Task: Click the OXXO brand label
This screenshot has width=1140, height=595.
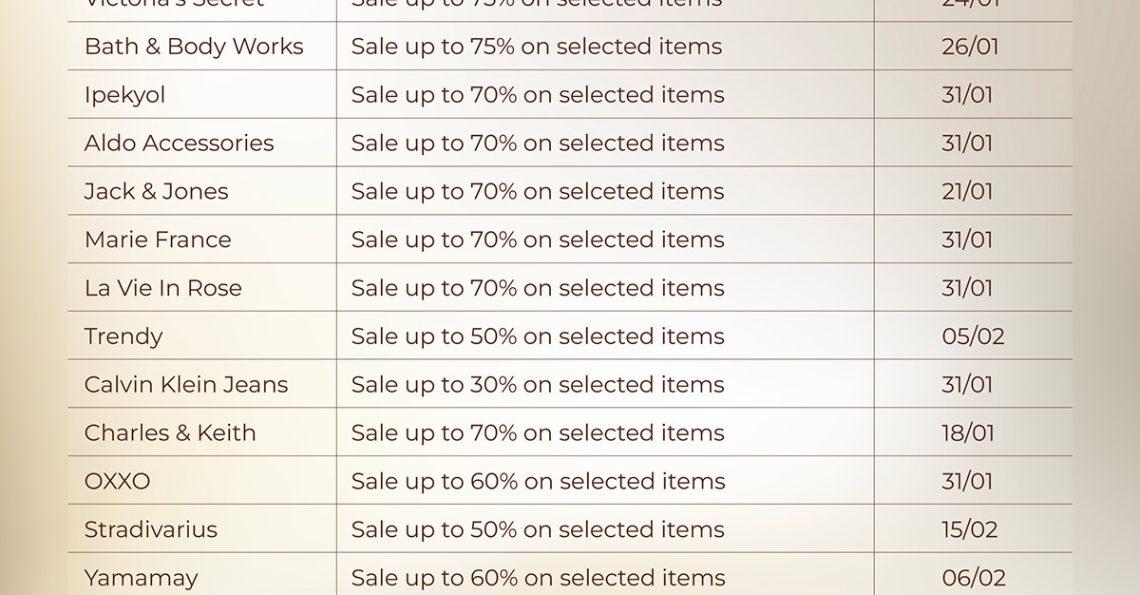Action: click(117, 481)
